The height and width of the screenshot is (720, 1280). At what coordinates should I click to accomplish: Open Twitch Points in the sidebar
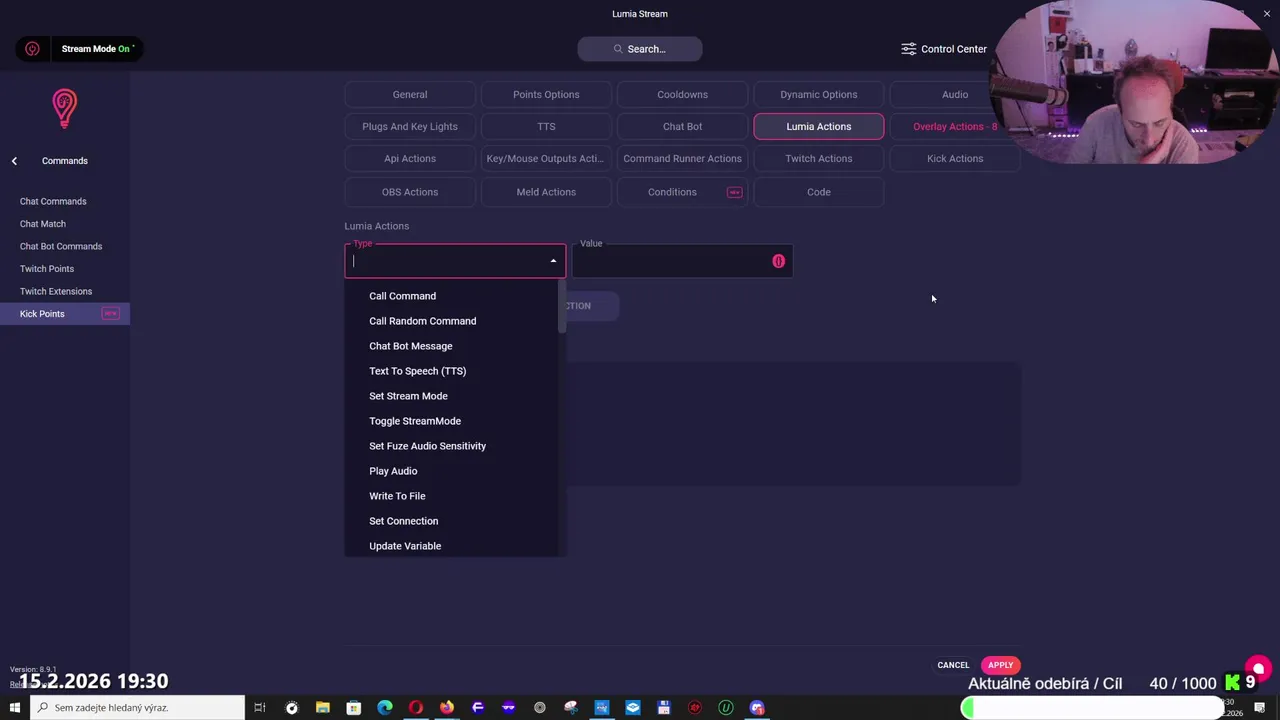point(47,269)
